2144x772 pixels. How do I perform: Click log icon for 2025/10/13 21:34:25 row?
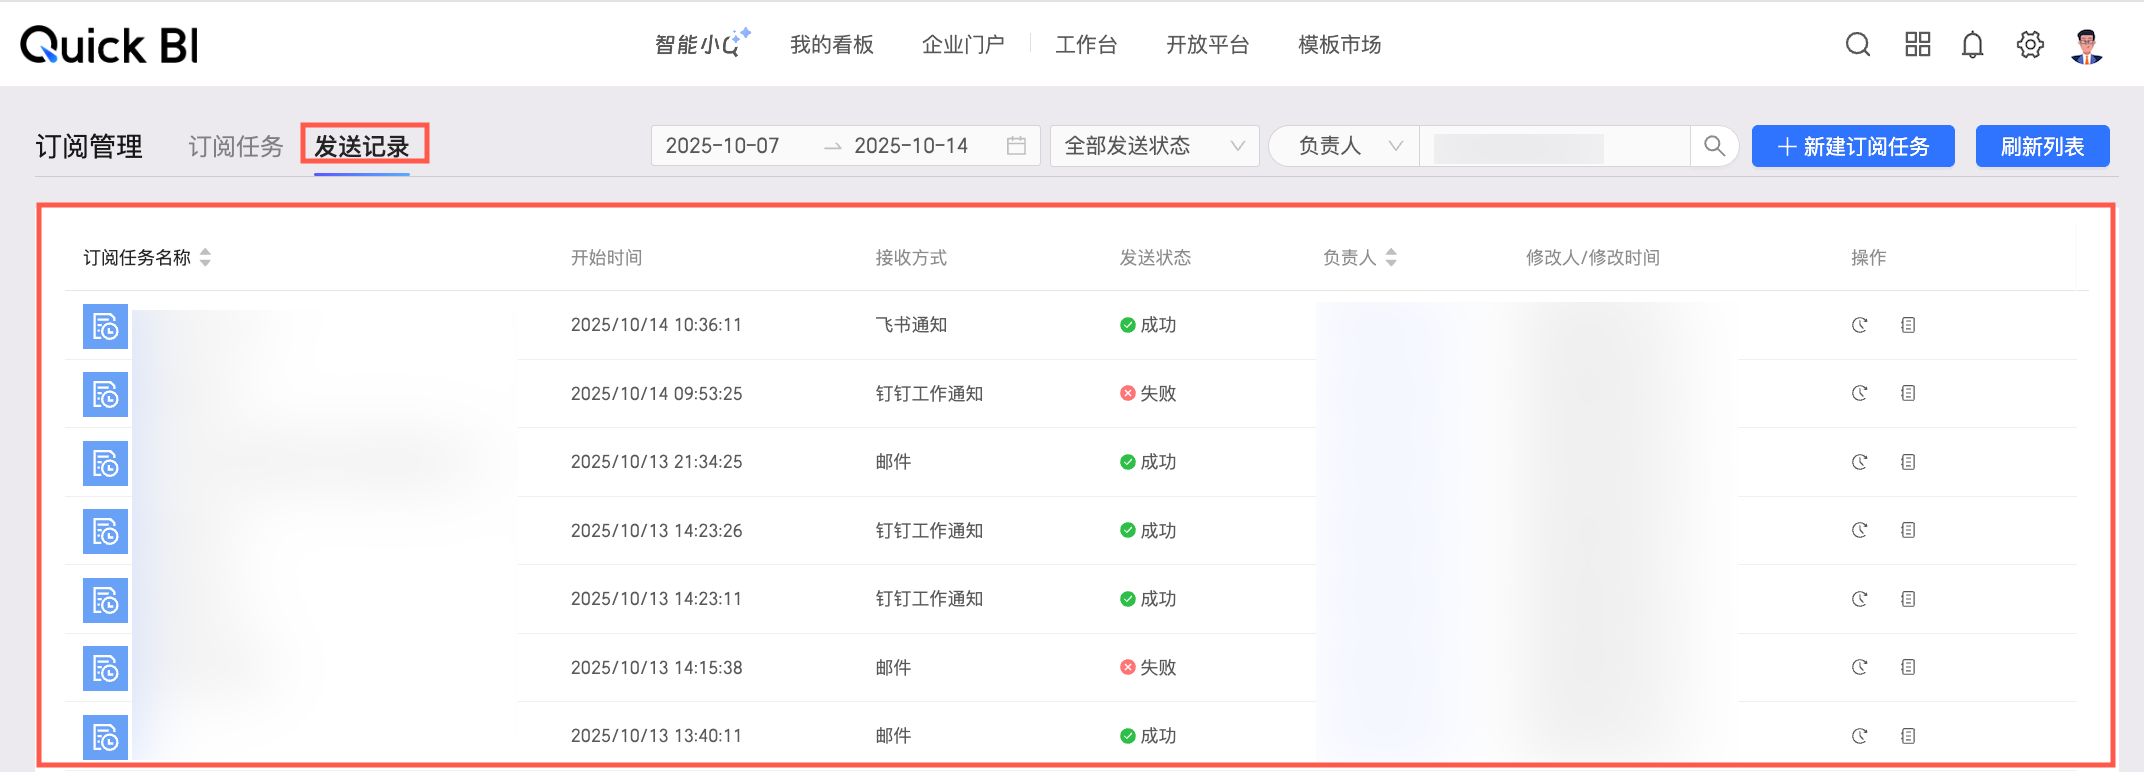(x=1908, y=462)
